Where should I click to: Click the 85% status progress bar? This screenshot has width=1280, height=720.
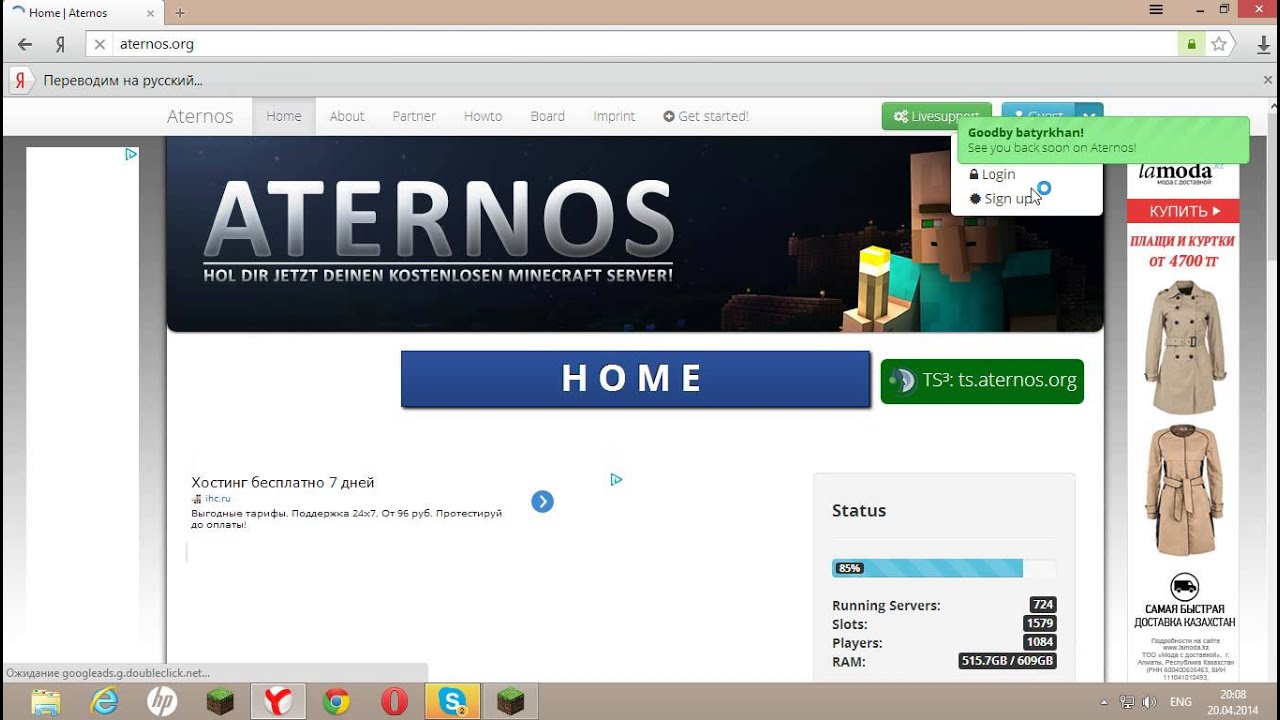943,568
